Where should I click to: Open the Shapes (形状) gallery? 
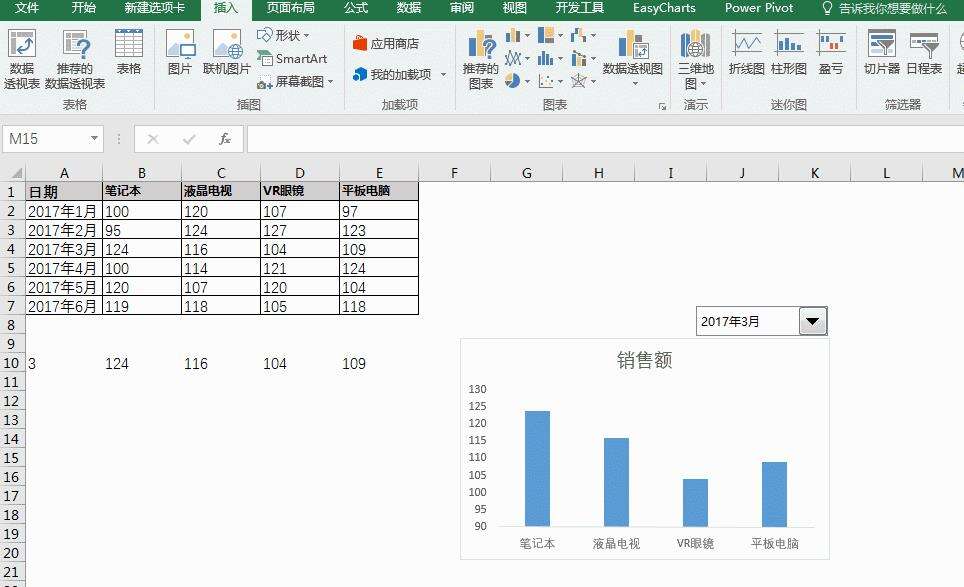pos(283,36)
